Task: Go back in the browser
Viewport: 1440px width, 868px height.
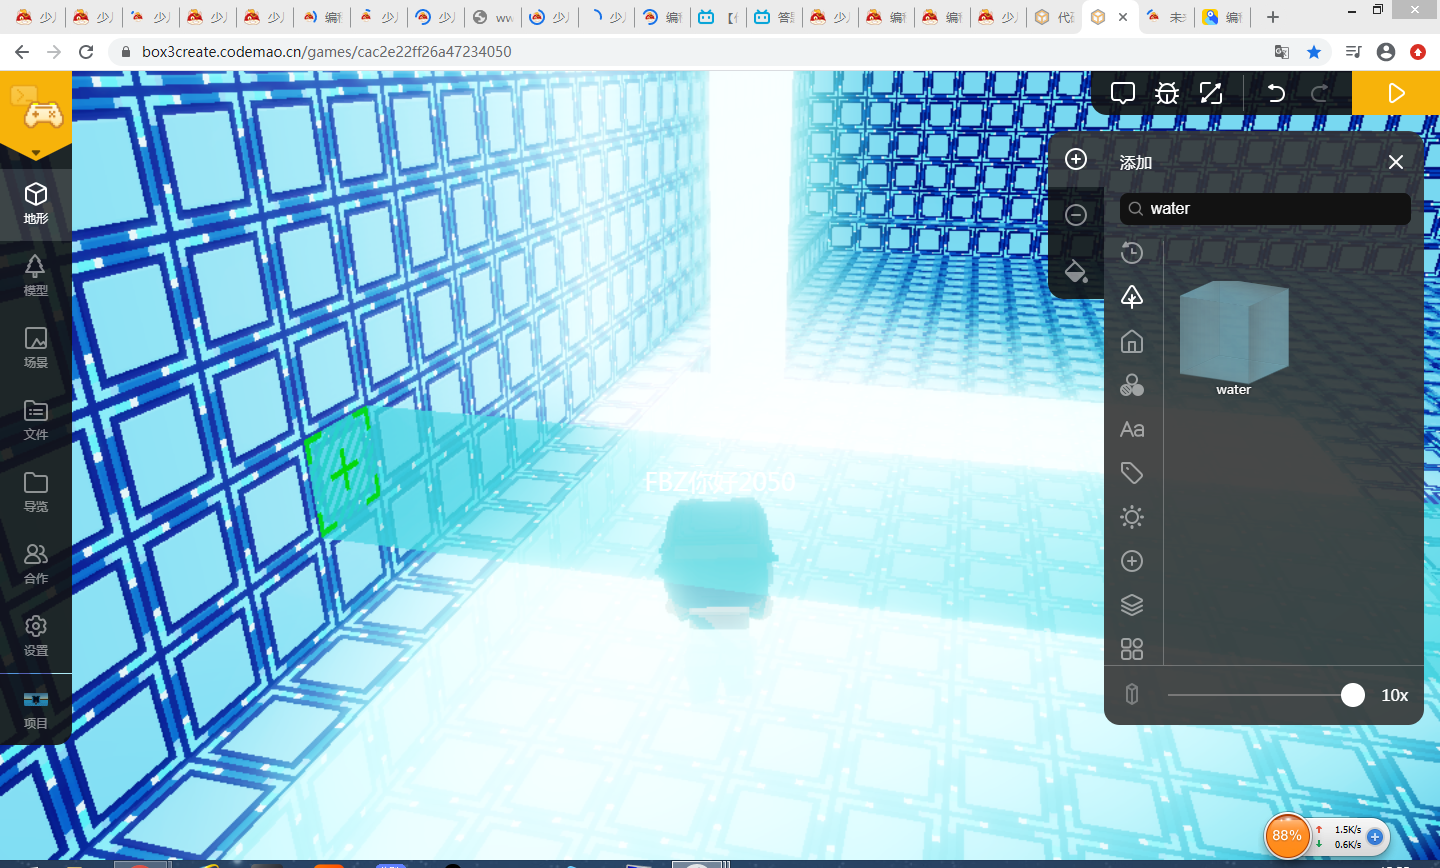Action: (22, 52)
